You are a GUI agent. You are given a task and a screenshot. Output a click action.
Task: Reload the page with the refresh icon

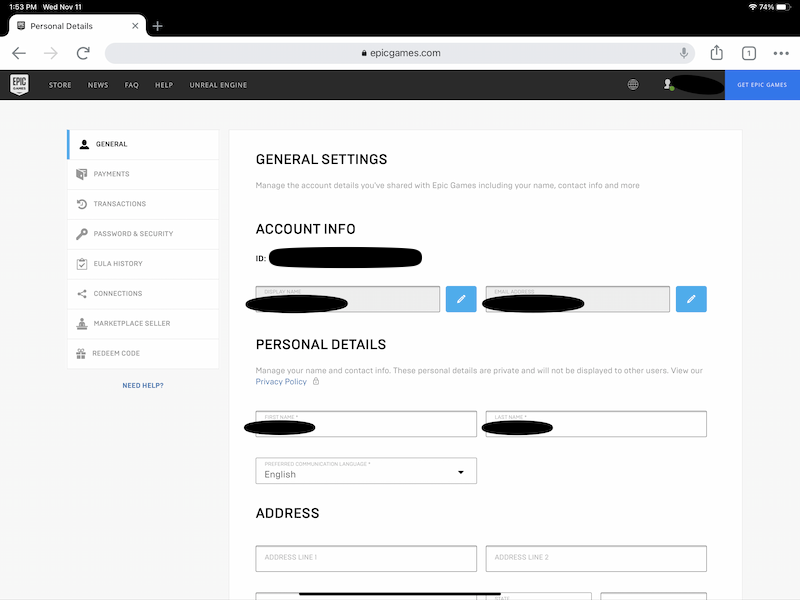pyautogui.click(x=83, y=53)
